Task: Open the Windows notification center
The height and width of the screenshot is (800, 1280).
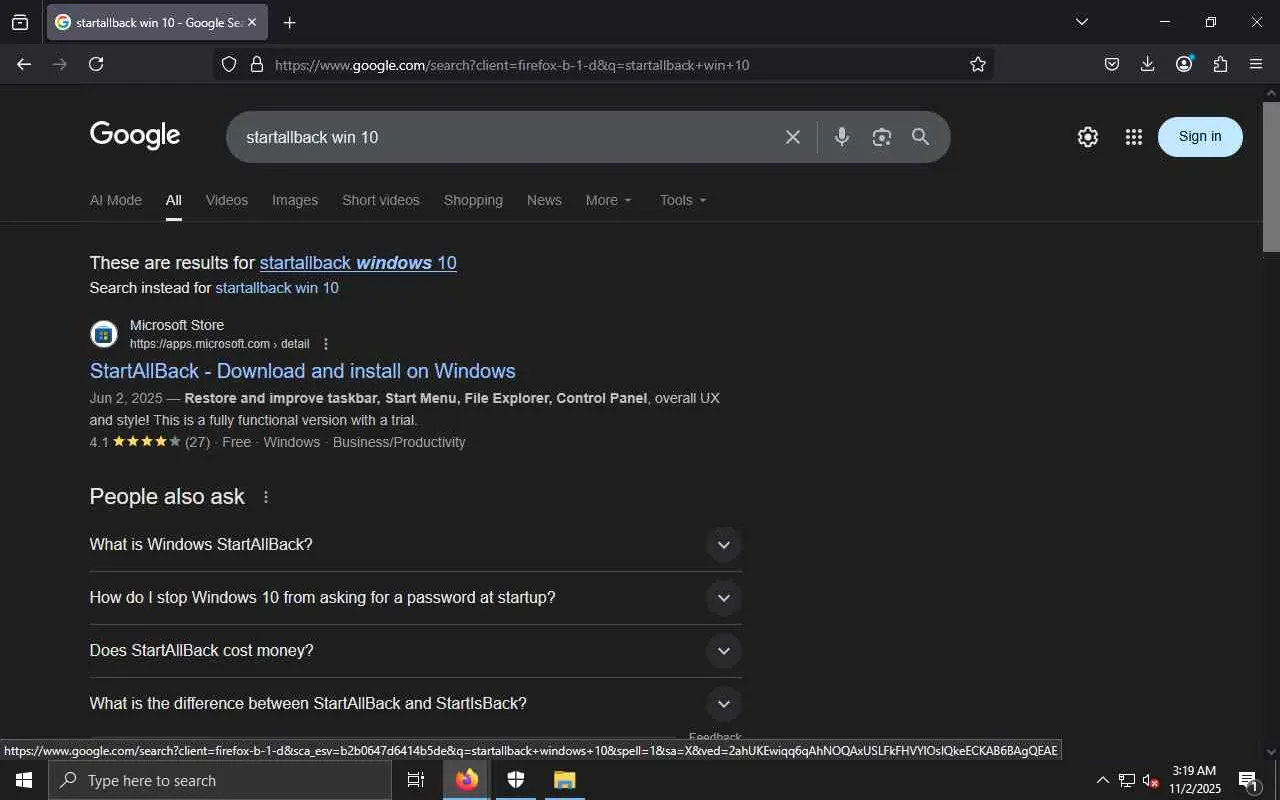Action: coord(1248,780)
